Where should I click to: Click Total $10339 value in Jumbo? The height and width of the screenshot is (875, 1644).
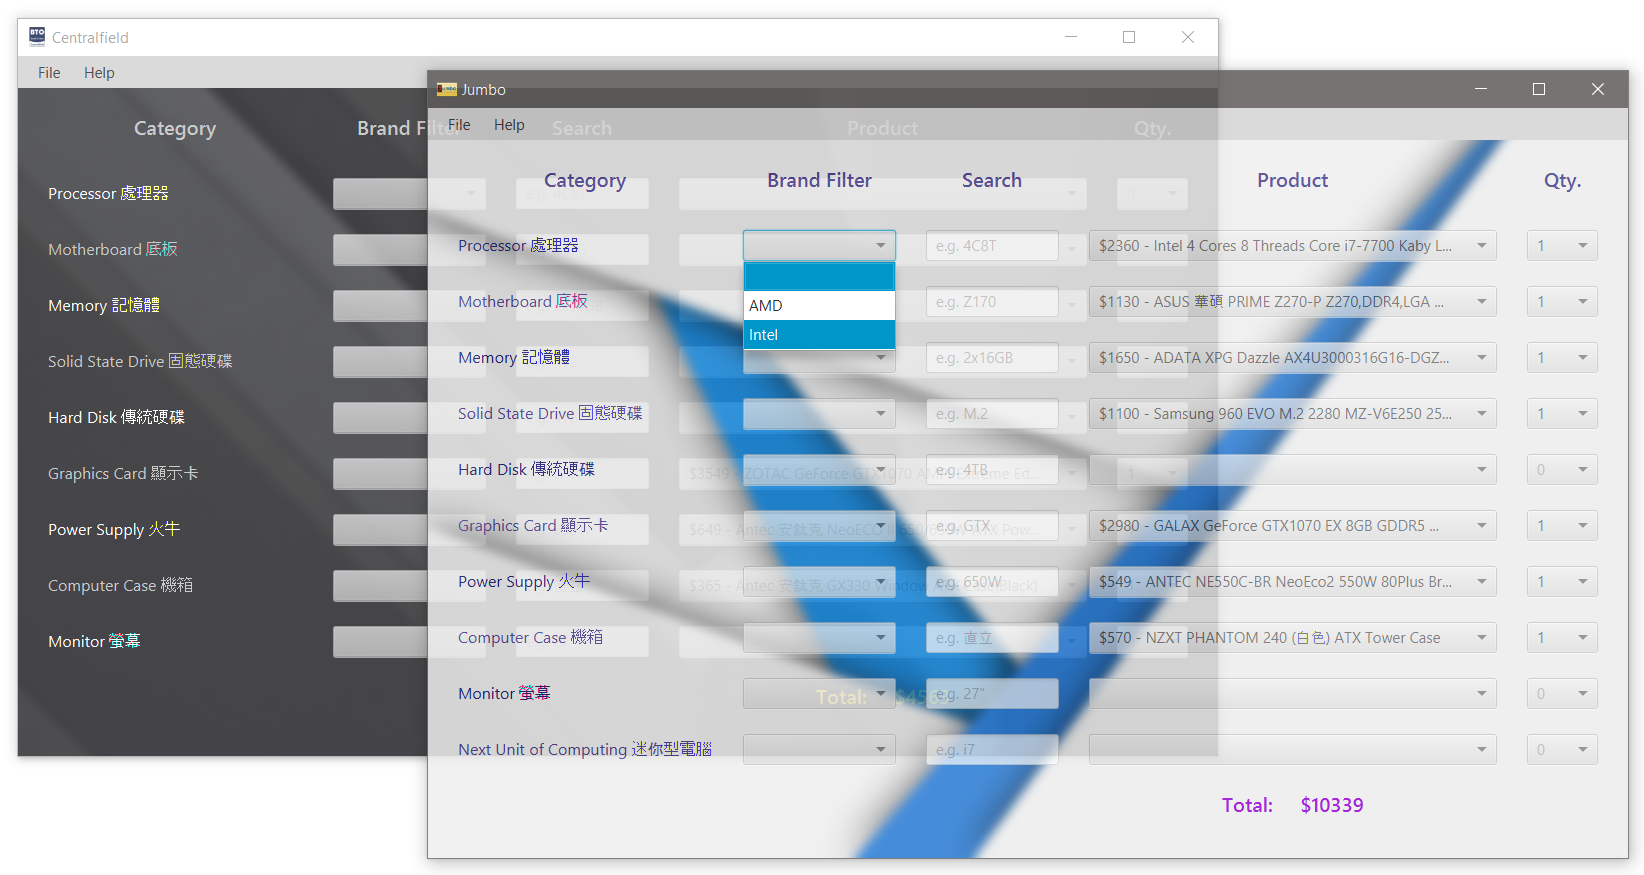[1332, 805]
